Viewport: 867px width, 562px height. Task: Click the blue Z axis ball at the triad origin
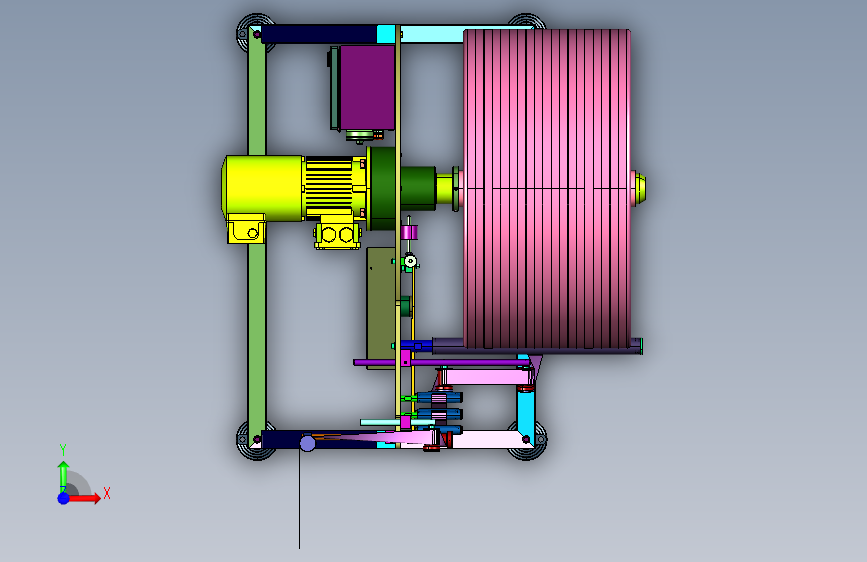pos(64,498)
